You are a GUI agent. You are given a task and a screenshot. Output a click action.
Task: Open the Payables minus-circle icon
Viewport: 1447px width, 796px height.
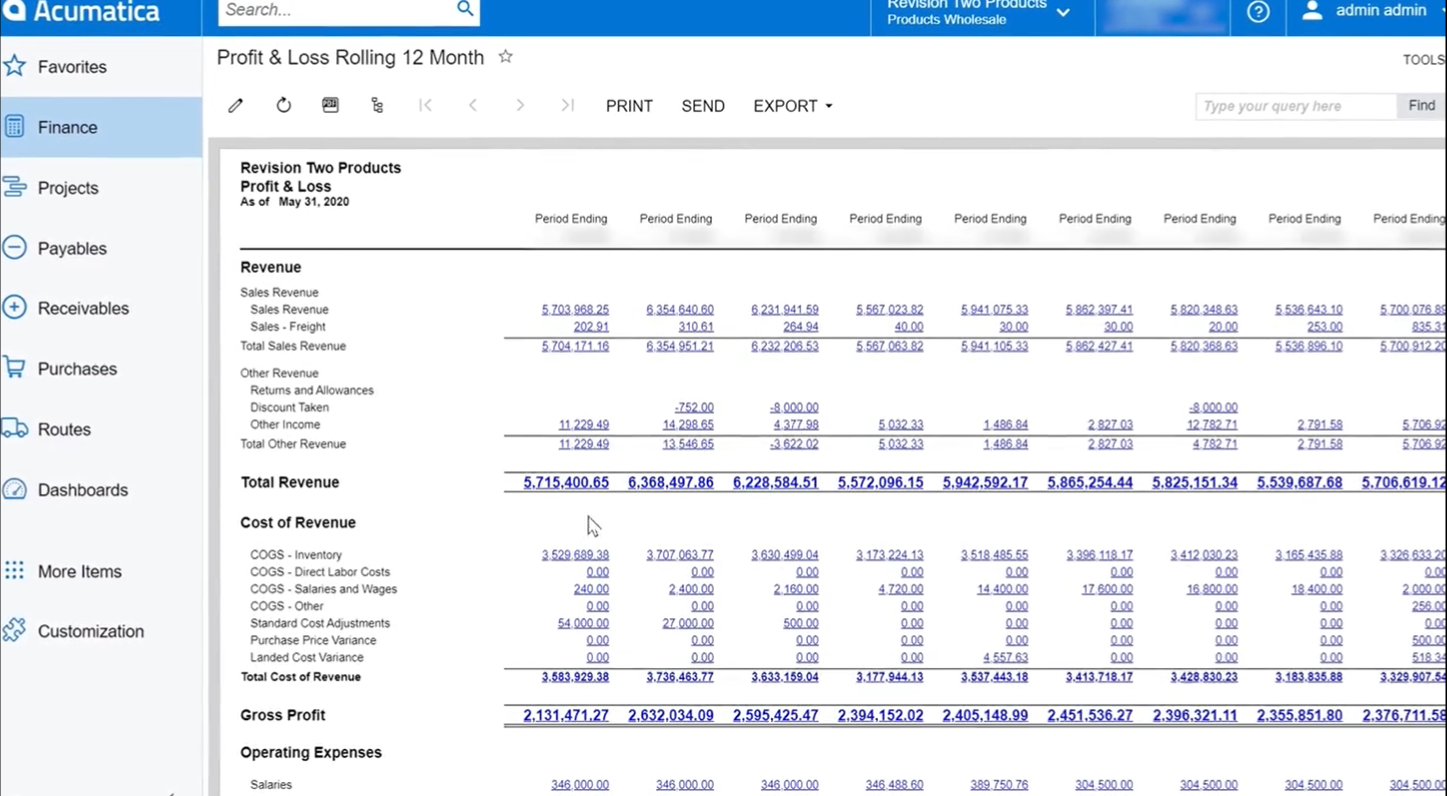(x=14, y=247)
